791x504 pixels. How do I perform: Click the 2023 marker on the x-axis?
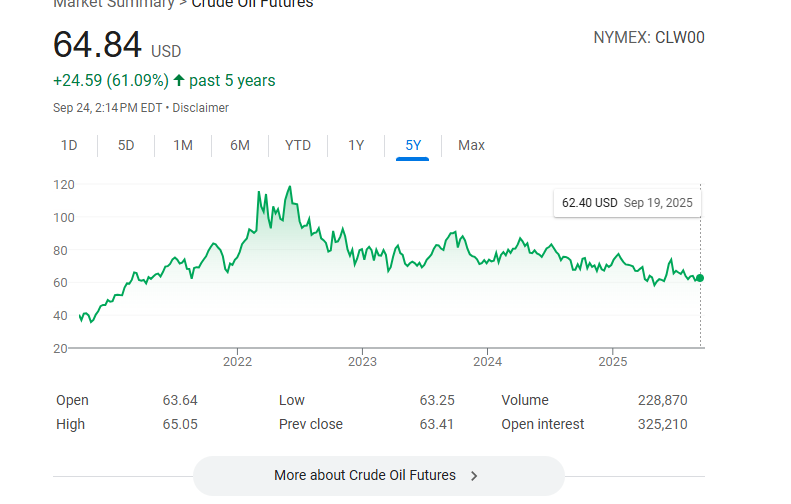362,362
